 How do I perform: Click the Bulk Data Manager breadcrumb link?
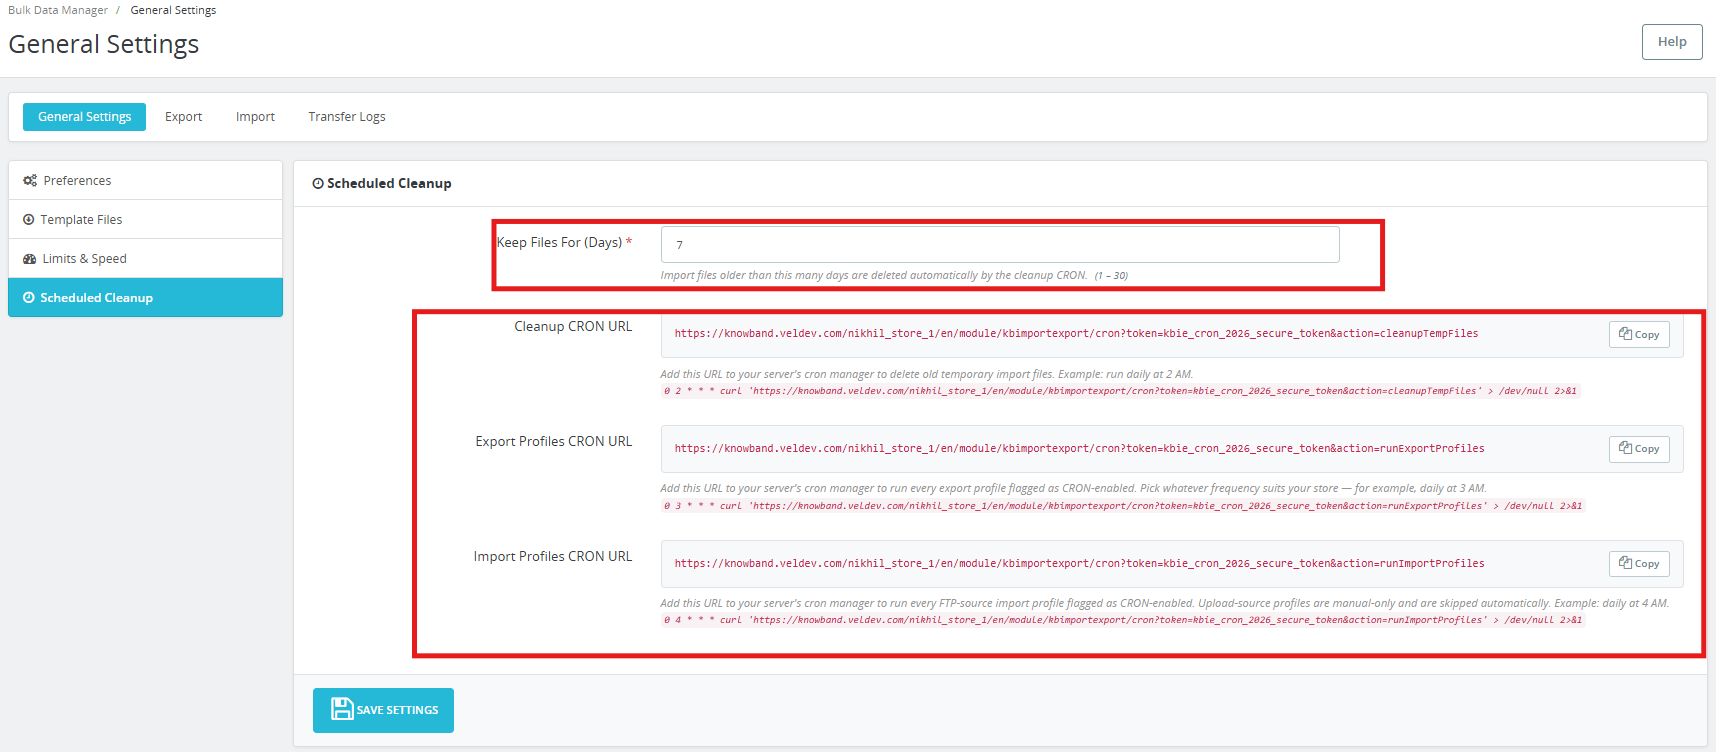pyautogui.click(x=58, y=10)
